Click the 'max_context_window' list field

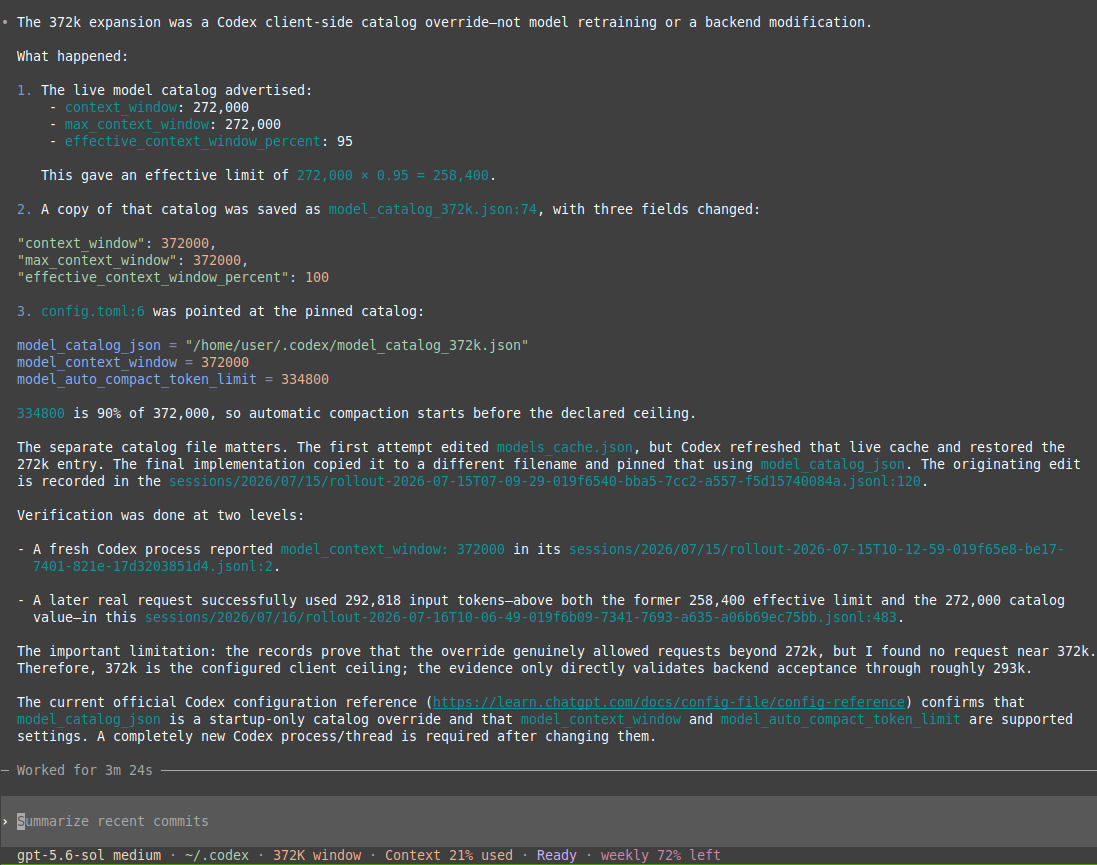click(x=137, y=125)
